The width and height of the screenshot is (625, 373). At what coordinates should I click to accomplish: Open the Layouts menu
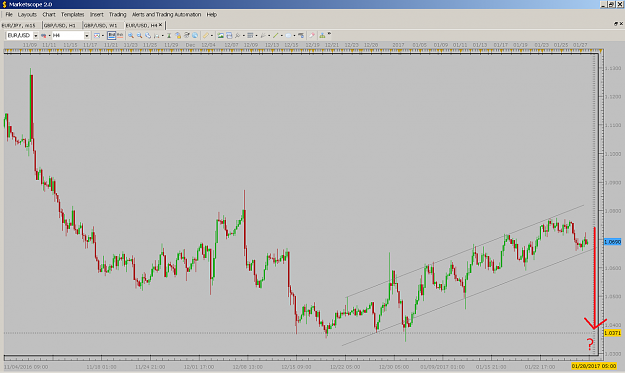(x=27, y=14)
